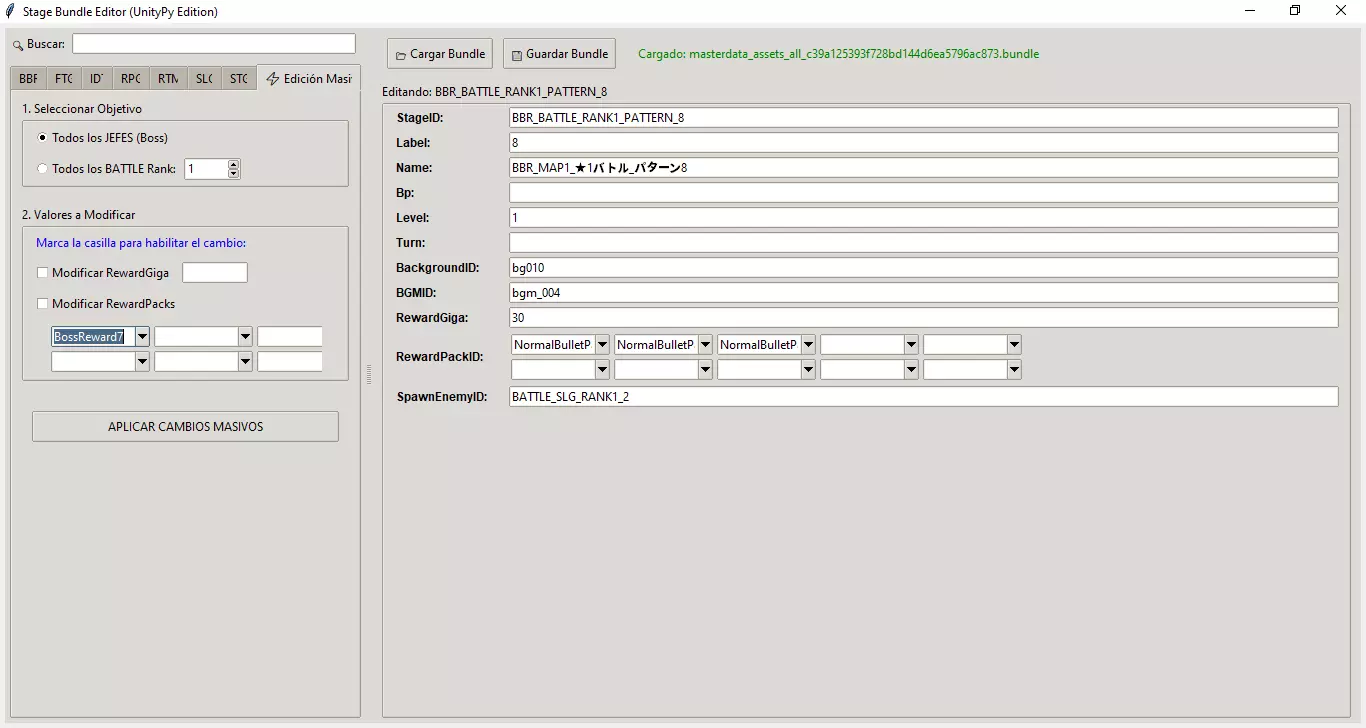Screen dimensions: 1366x728
Task: Click the StageID field with BBR_BATTLE_RANK1_PATTERN_8
Action: tap(924, 118)
